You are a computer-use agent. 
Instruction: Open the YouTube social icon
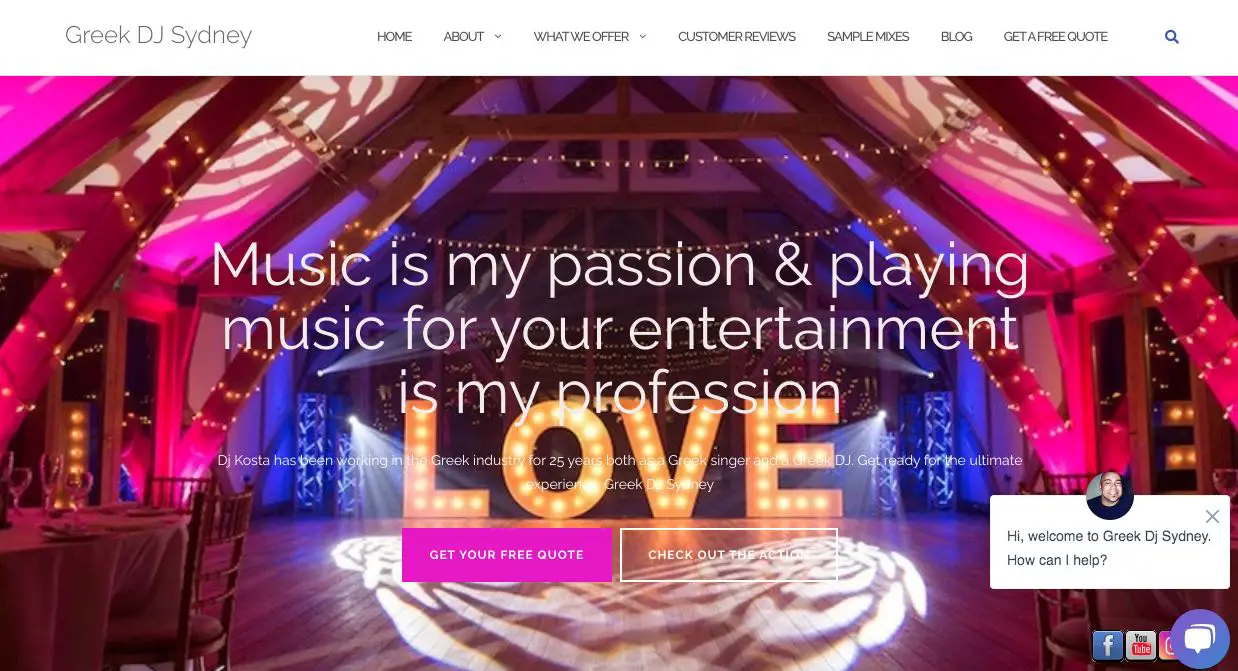(x=1140, y=645)
